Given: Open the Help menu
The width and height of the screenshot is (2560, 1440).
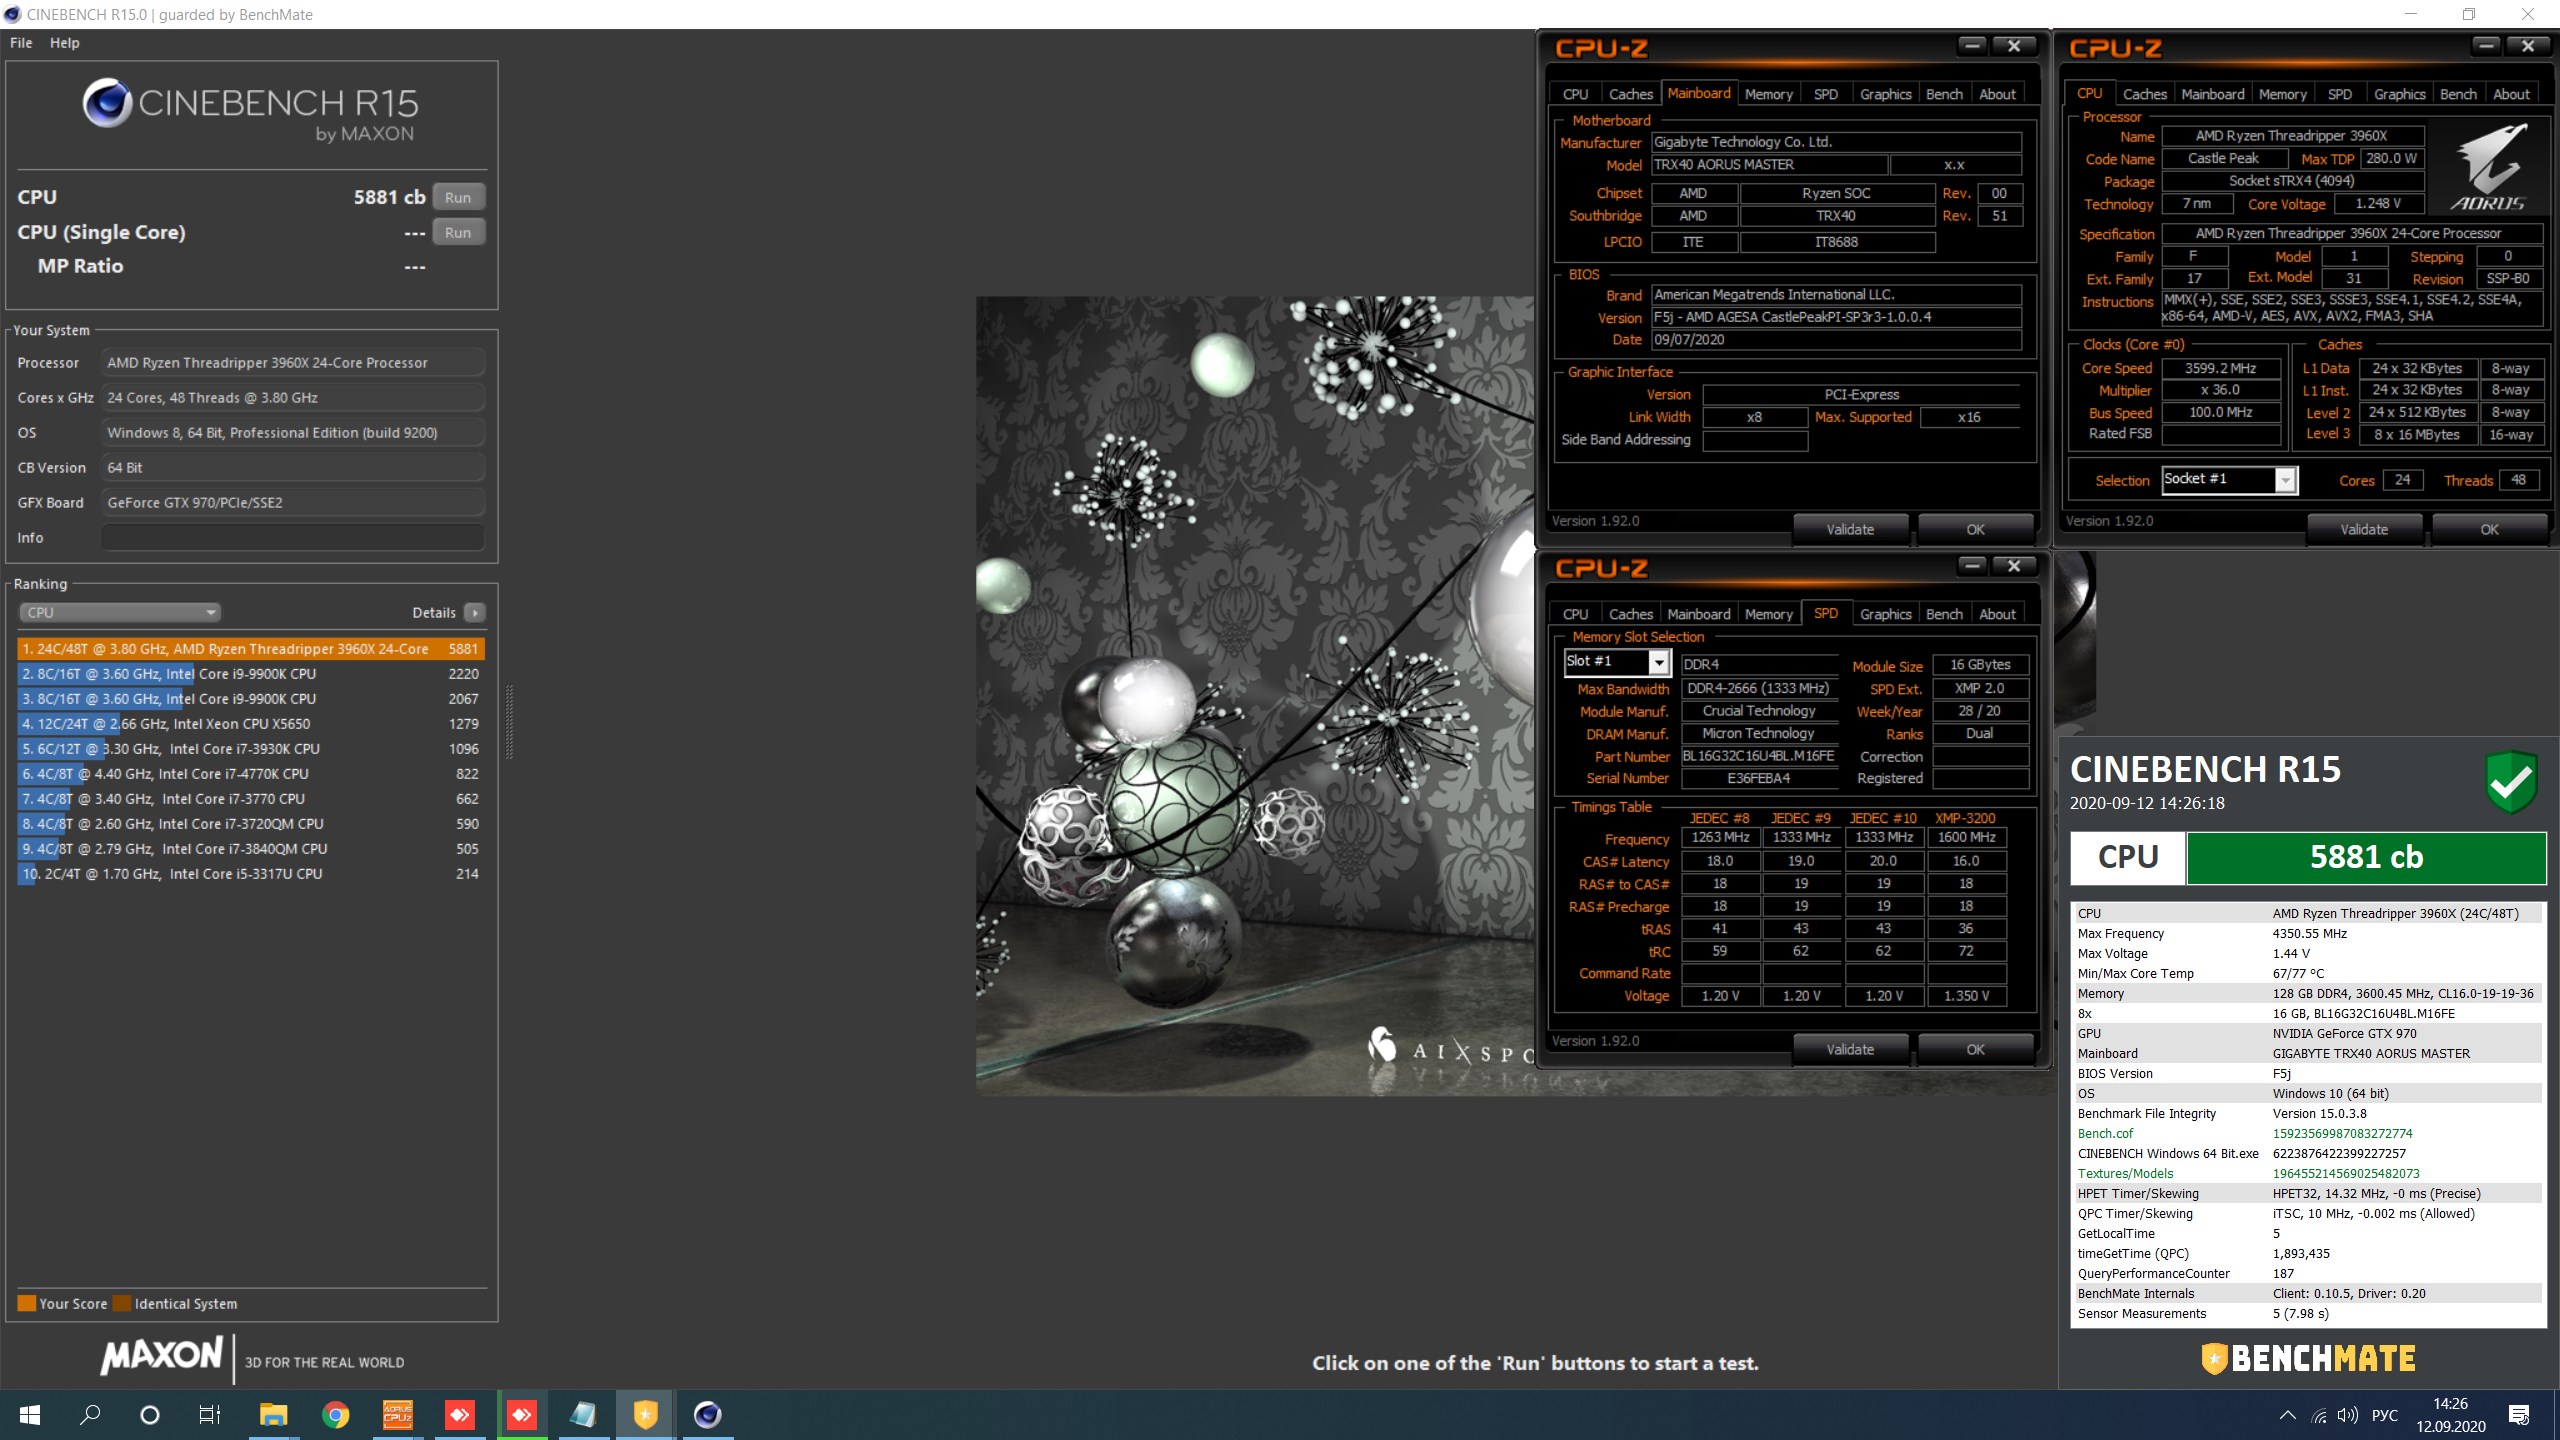Looking at the screenshot, I should pyautogui.click(x=64, y=43).
